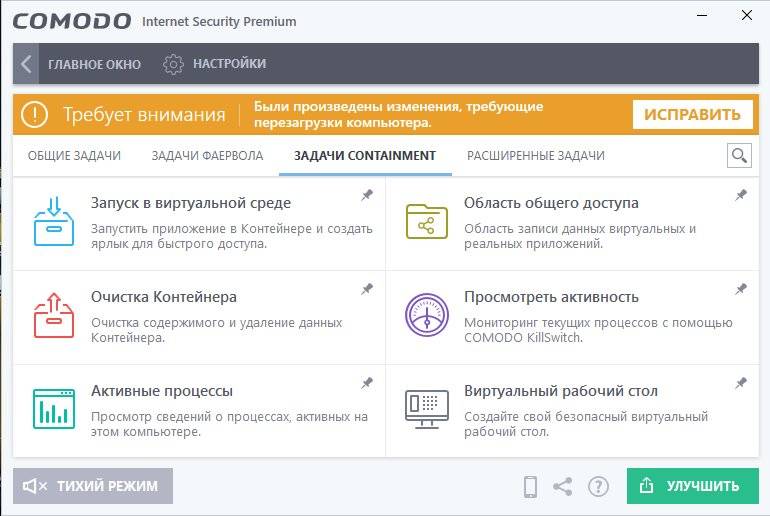The image size is (770, 516).
Task: Click the УЛУЧШИТЬ upgrade button
Action: coord(692,486)
